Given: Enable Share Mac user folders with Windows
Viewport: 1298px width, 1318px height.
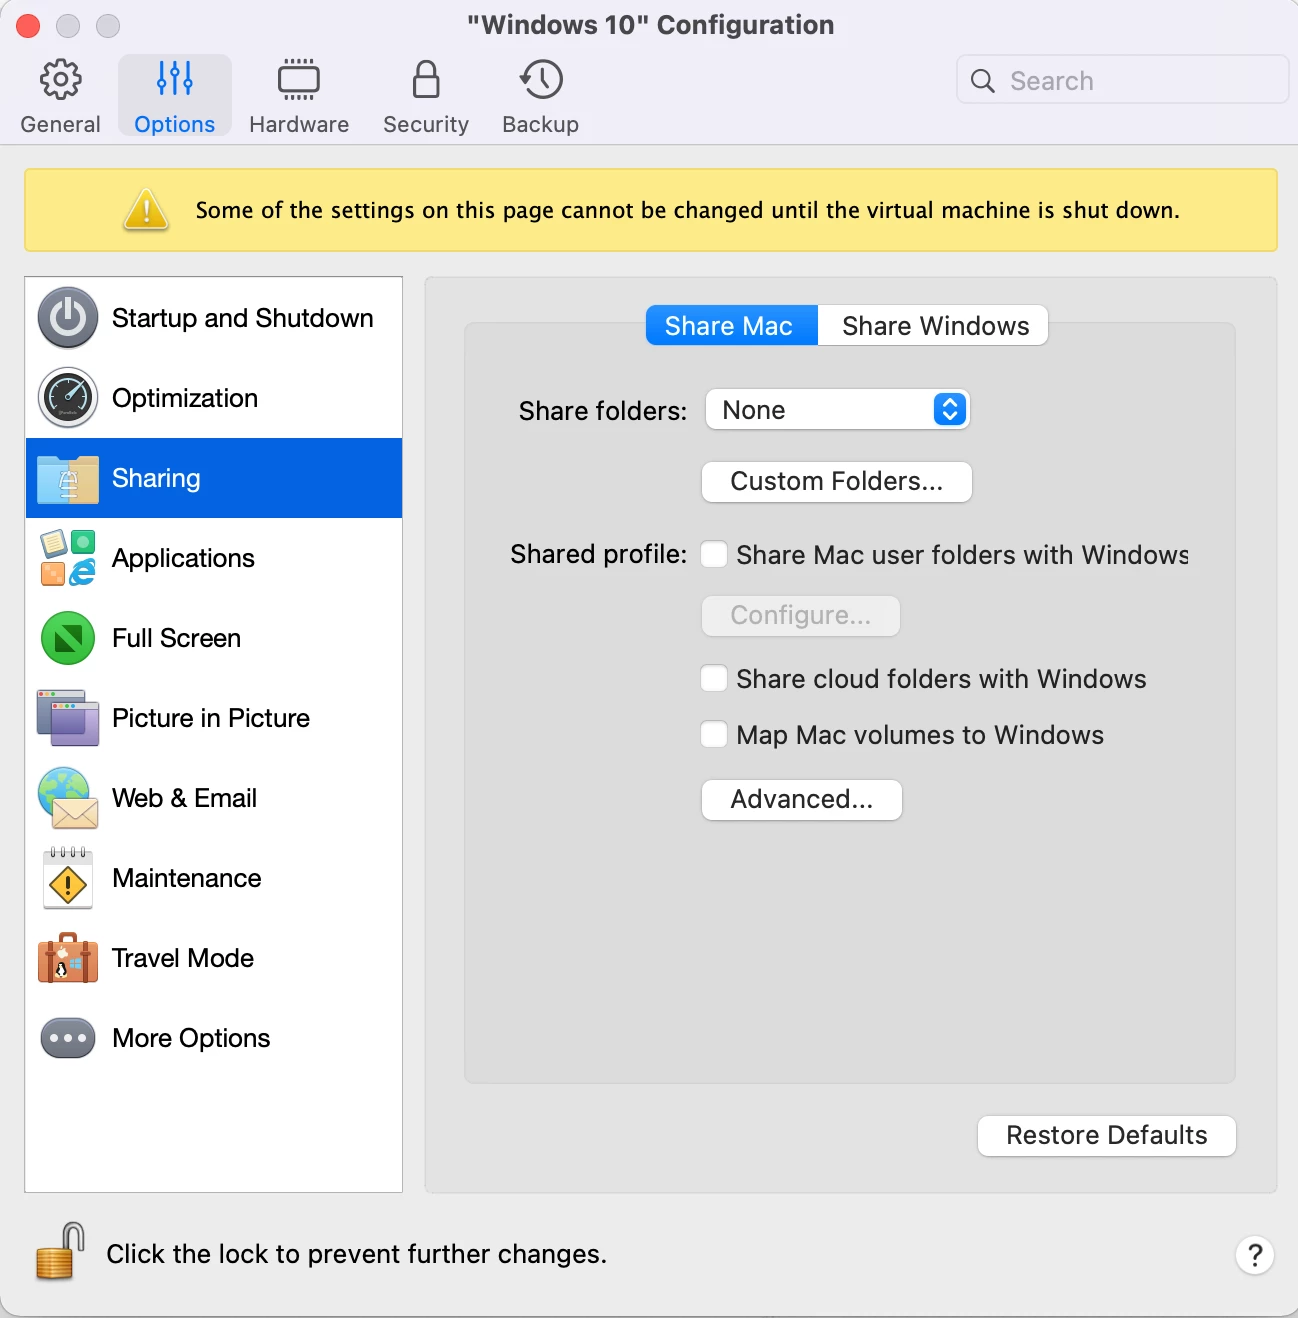Looking at the screenshot, I should coord(714,554).
